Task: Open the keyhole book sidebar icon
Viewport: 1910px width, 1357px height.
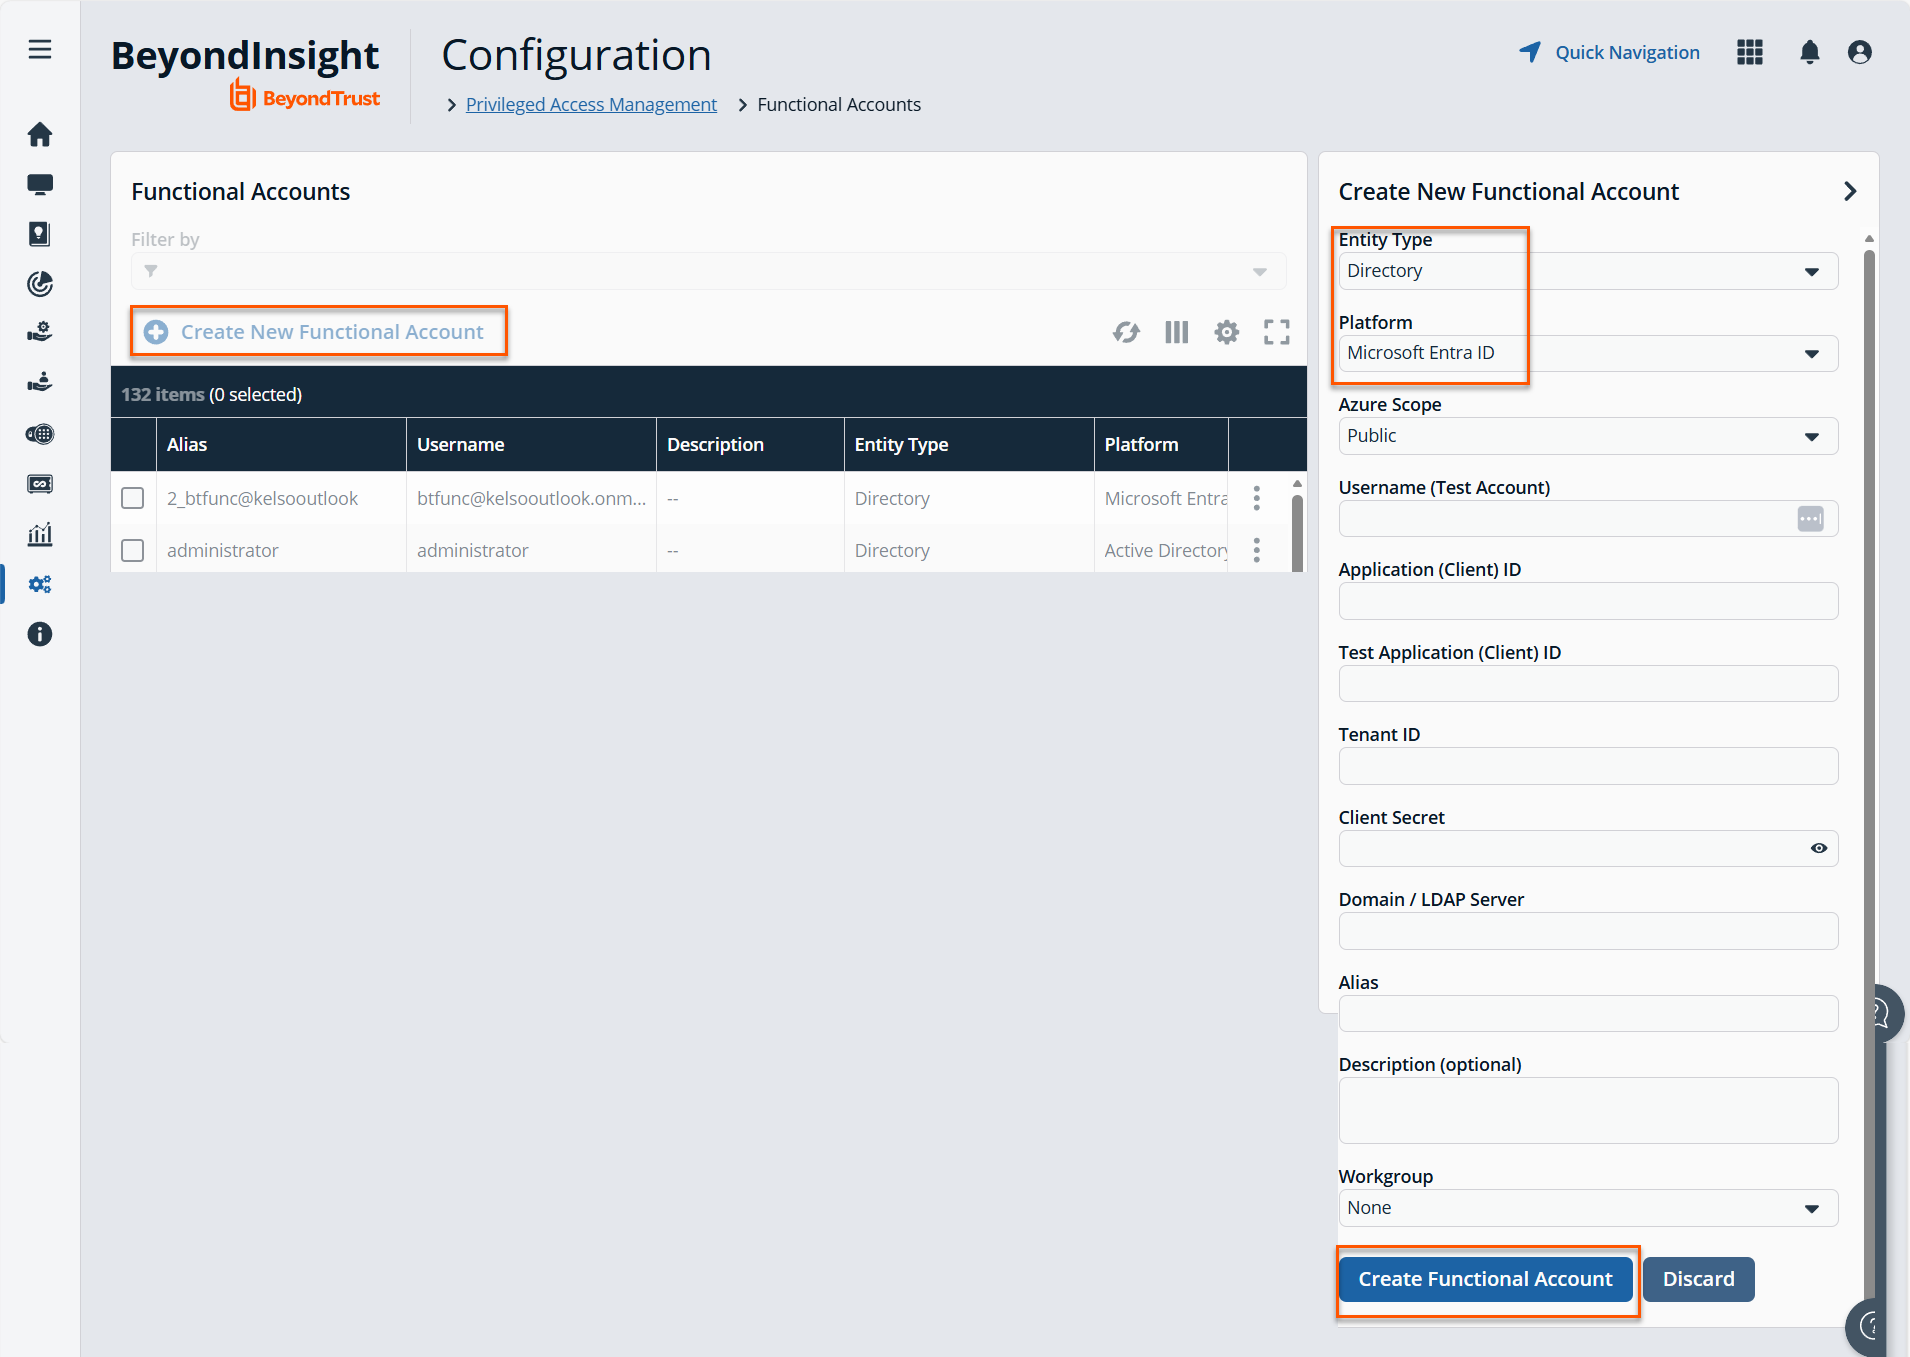Action: 40,234
